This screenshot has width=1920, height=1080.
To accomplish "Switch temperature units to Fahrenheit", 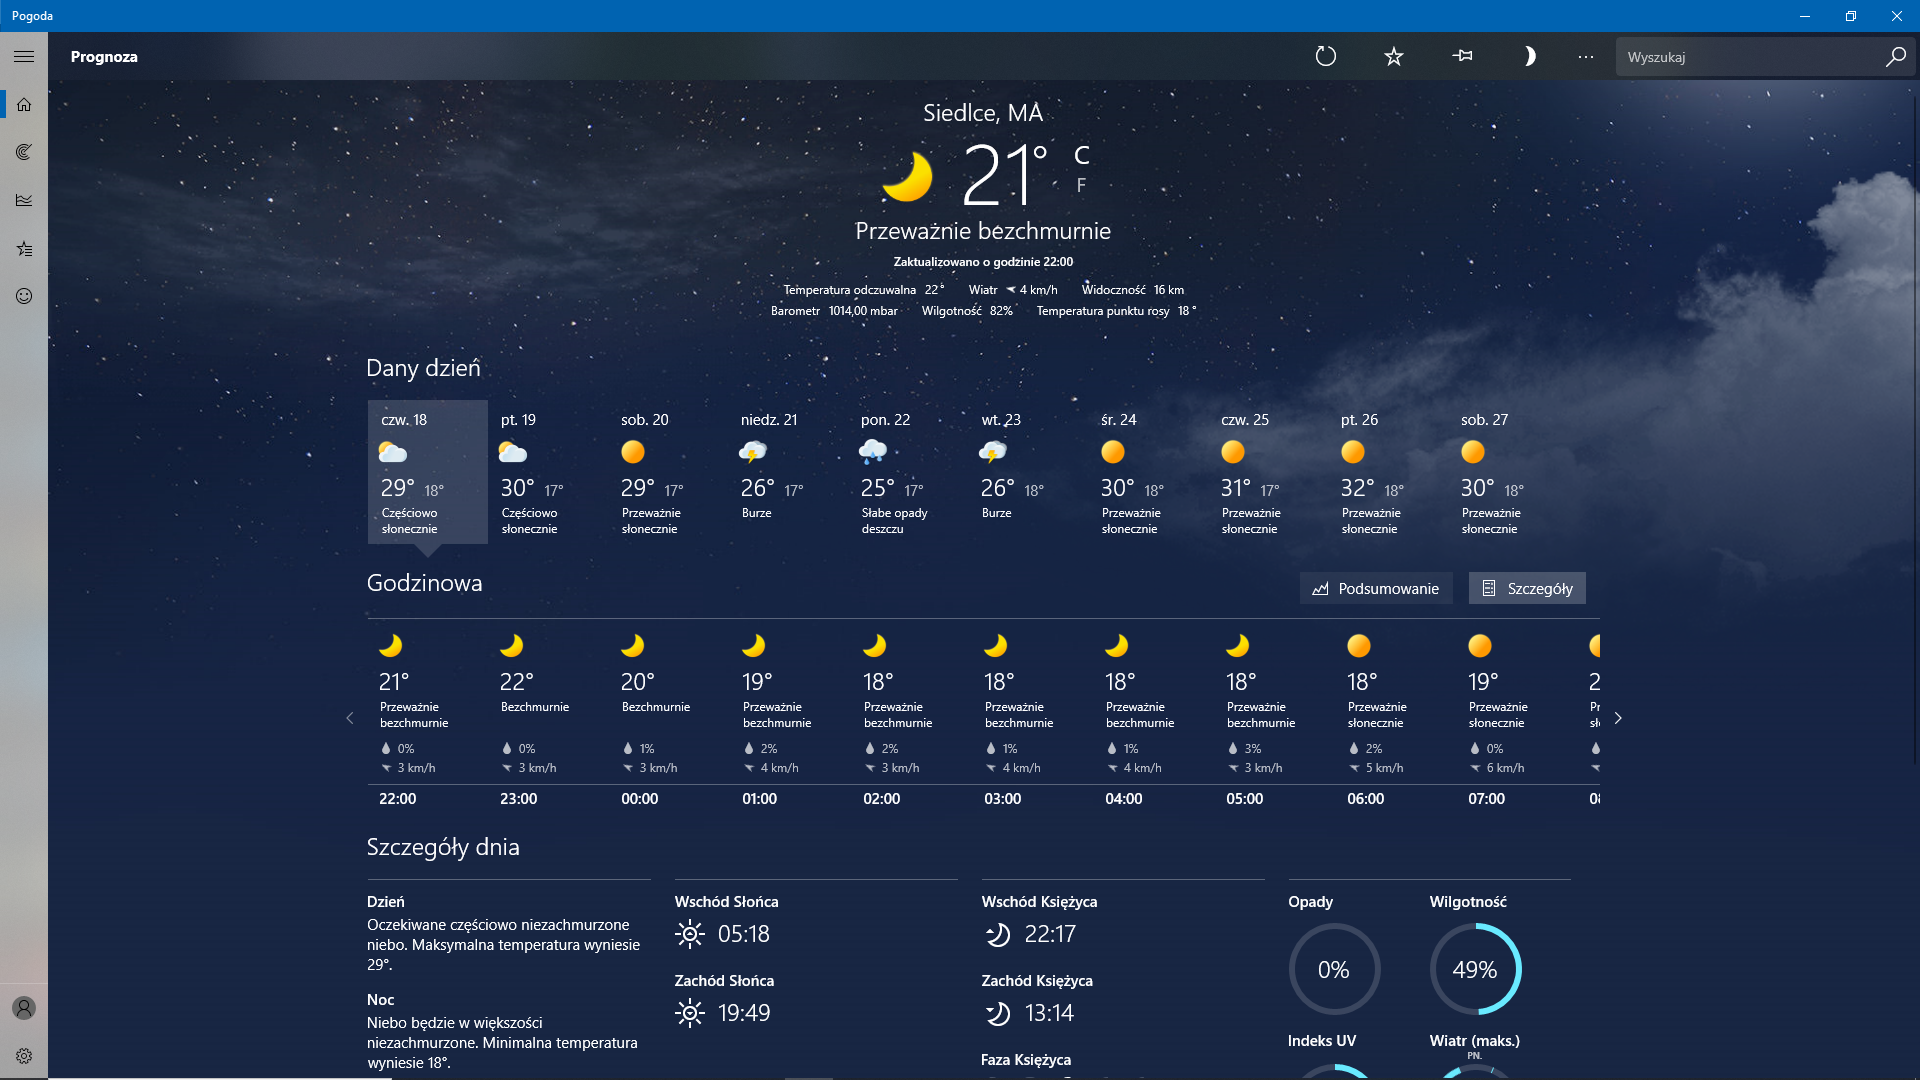I will click(1081, 185).
